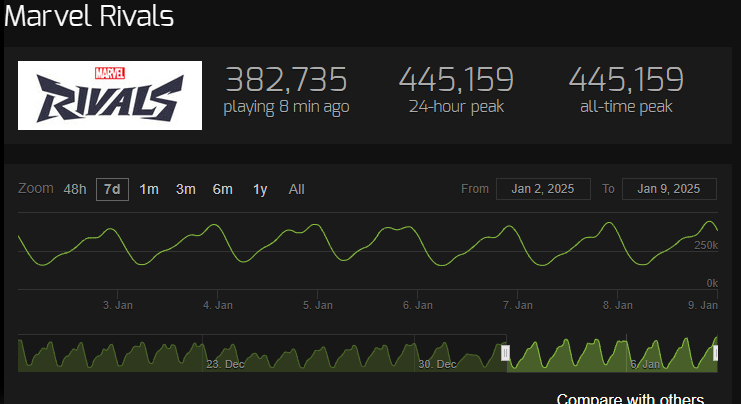Click the 4. Jan axis label
This screenshot has height=404, width=741.
click(218, 305)
